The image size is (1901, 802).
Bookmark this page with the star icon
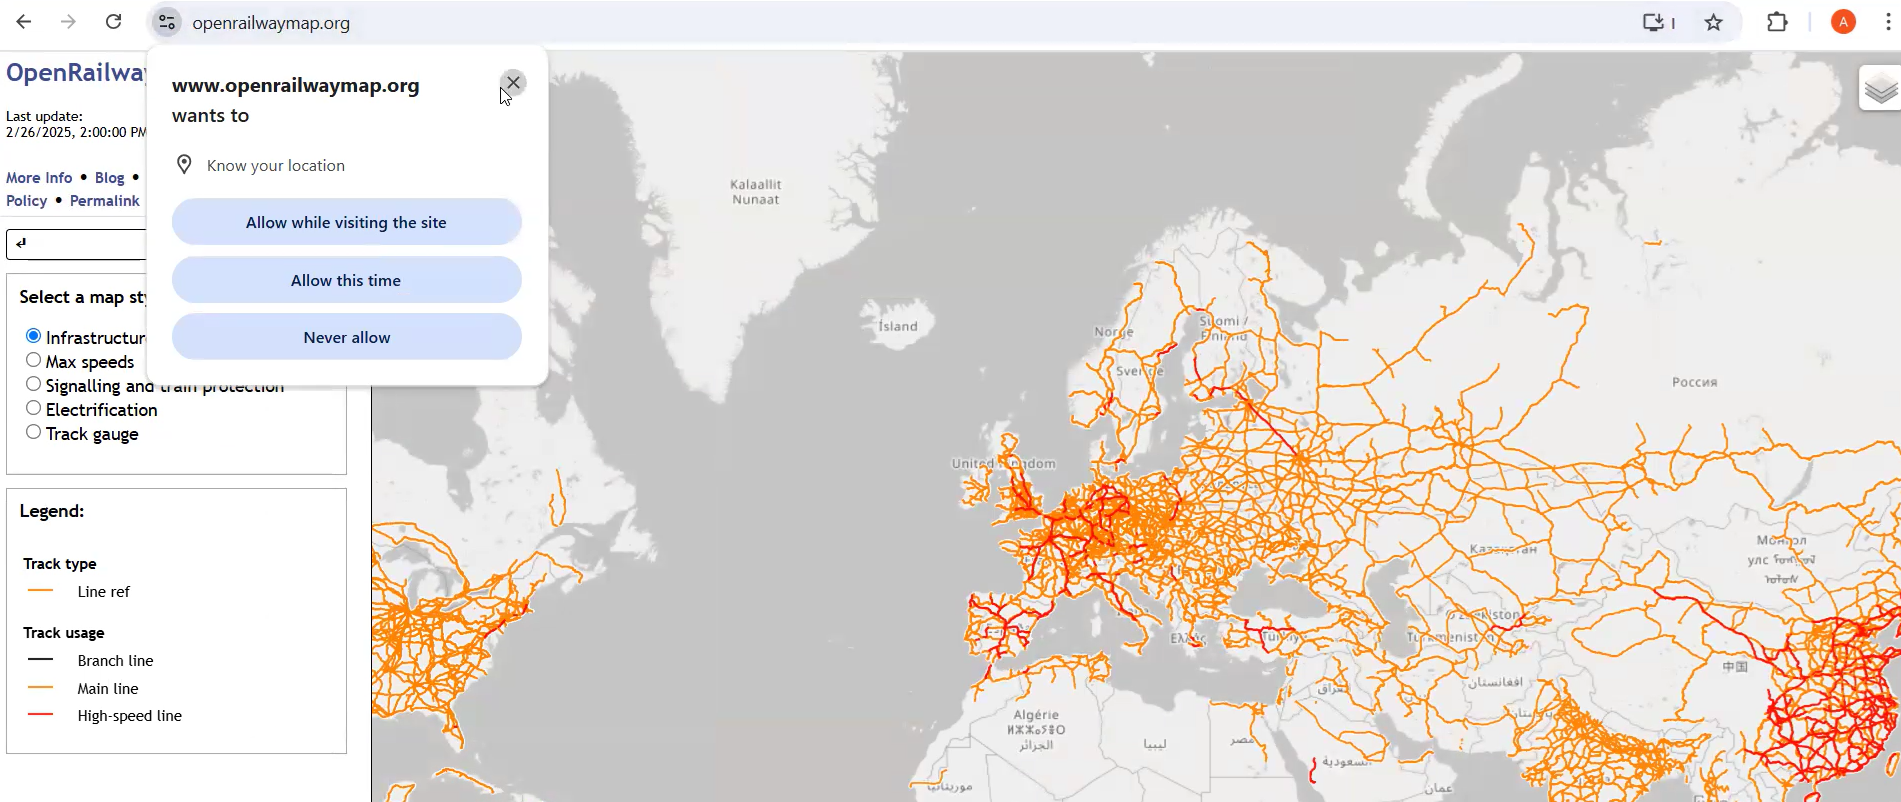click(1714, 22)
